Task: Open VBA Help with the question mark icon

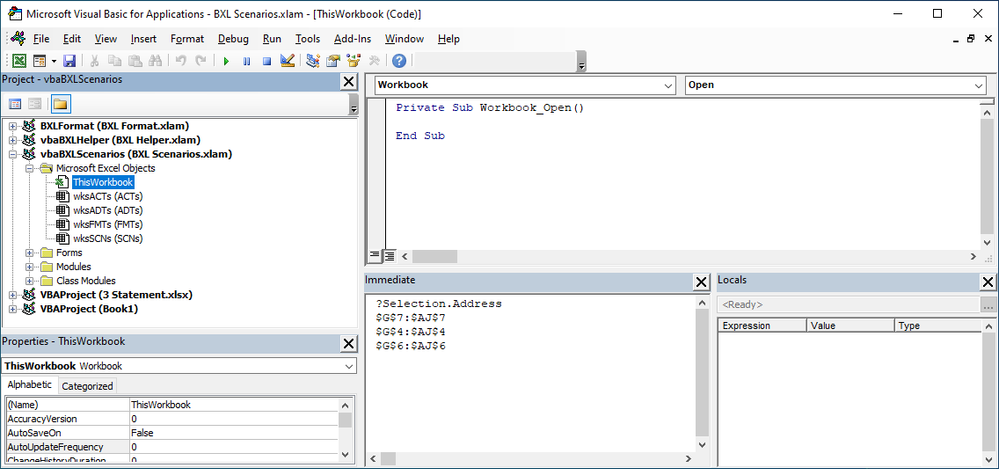Action: 399,61
